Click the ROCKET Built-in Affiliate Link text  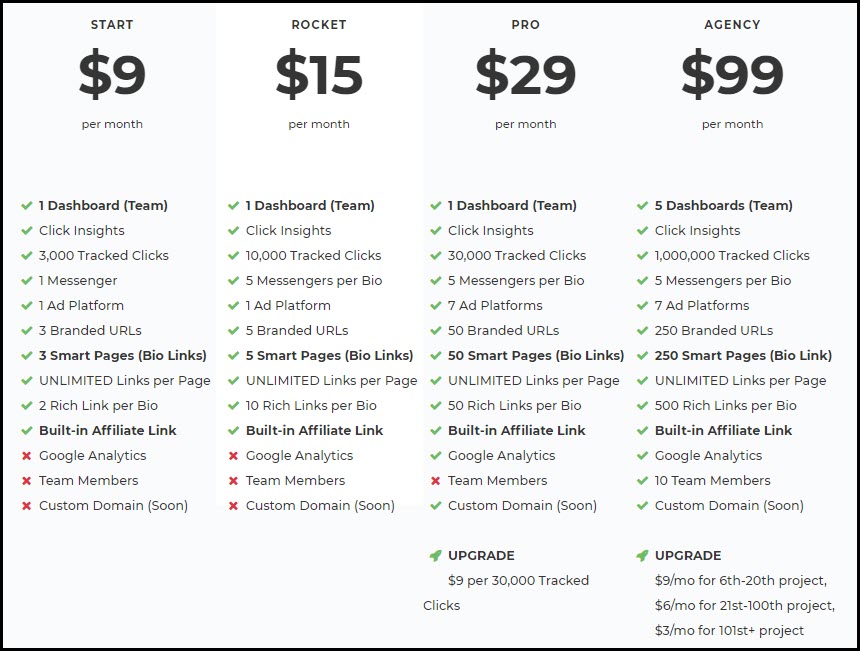point(314,431)
